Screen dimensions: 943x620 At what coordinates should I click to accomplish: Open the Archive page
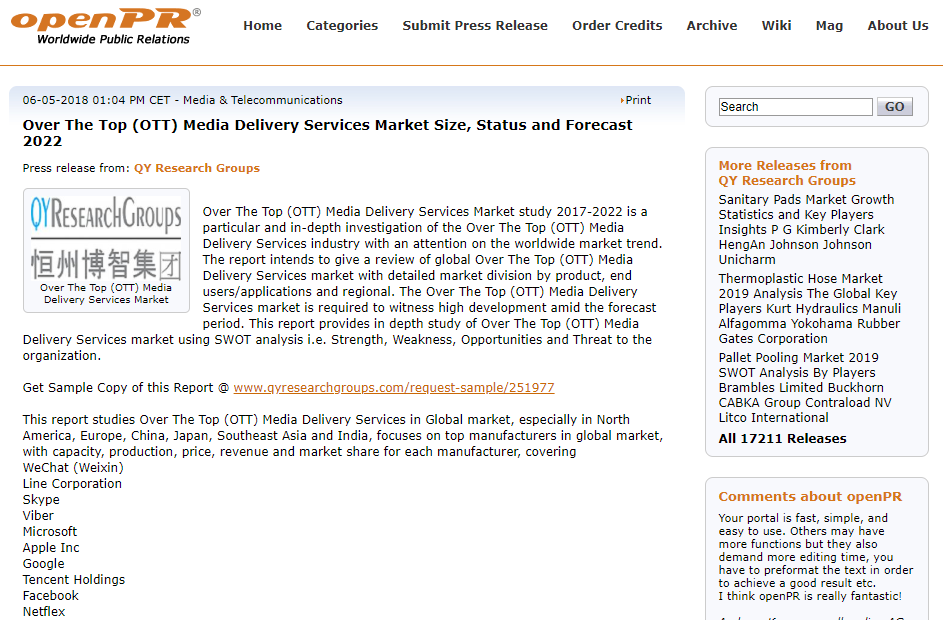712,25
